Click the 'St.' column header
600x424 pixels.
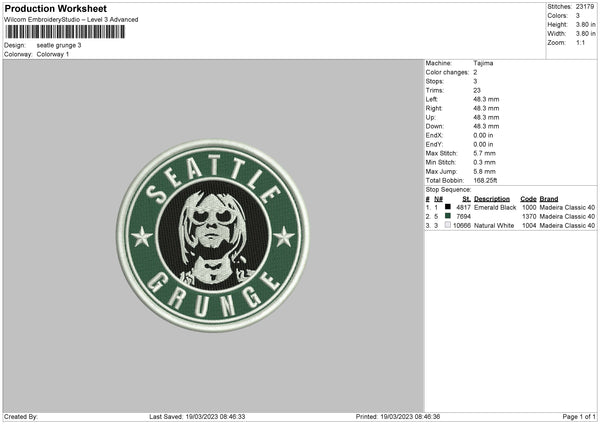coord(466,199)
